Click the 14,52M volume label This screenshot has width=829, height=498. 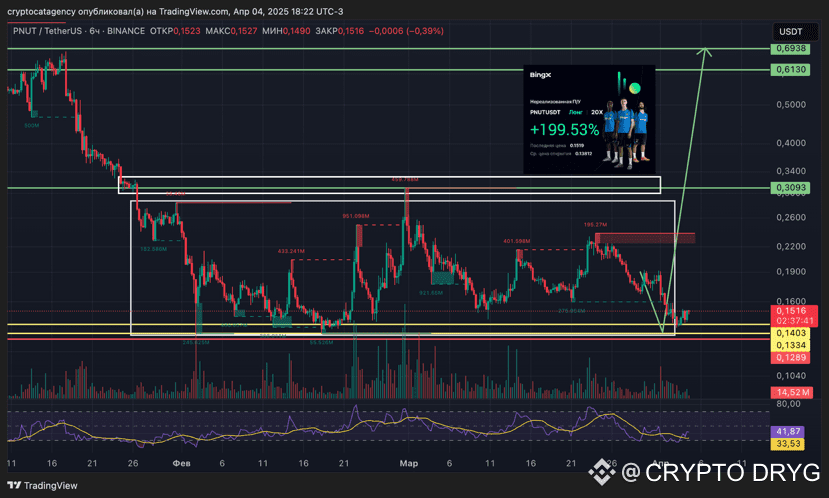792,392
